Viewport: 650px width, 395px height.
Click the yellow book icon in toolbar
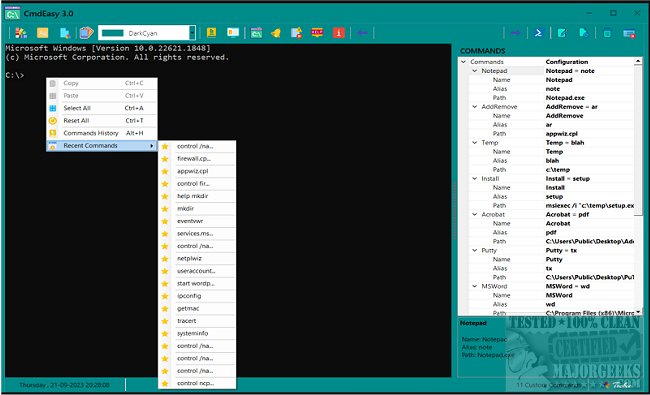tap(211, 33)
